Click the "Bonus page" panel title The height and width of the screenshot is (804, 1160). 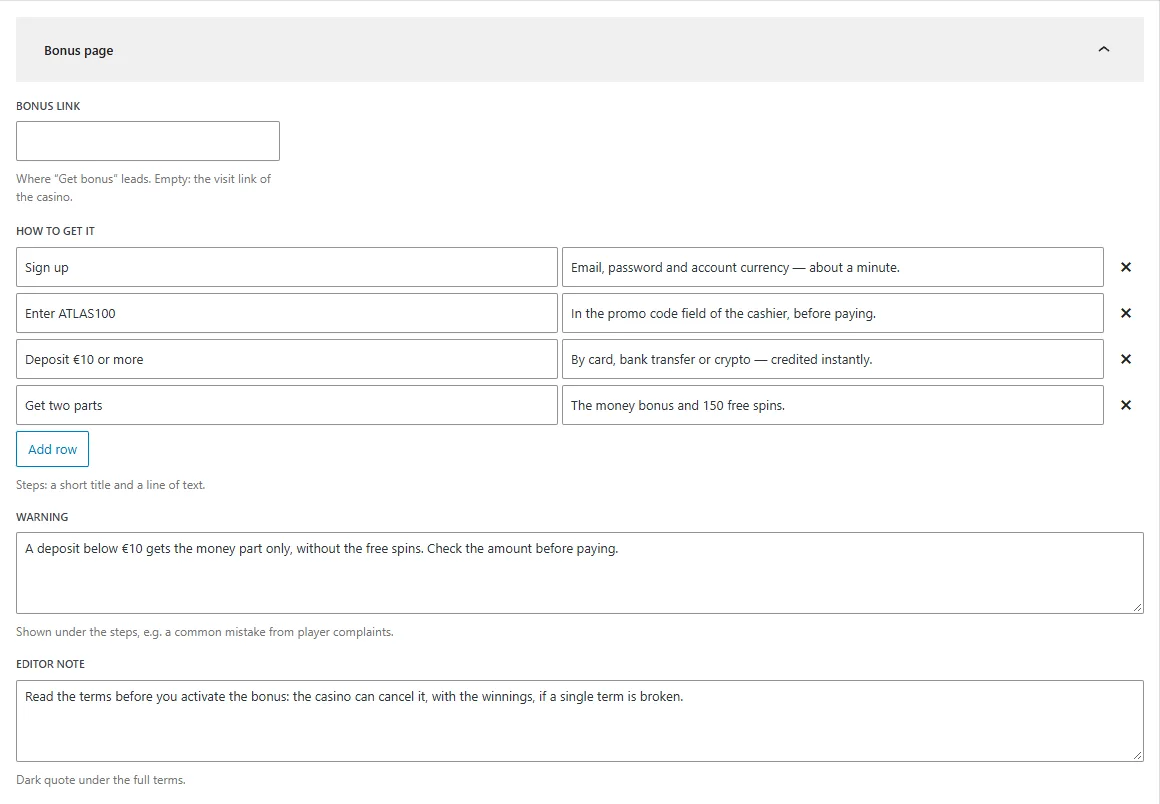pos(78,50)
